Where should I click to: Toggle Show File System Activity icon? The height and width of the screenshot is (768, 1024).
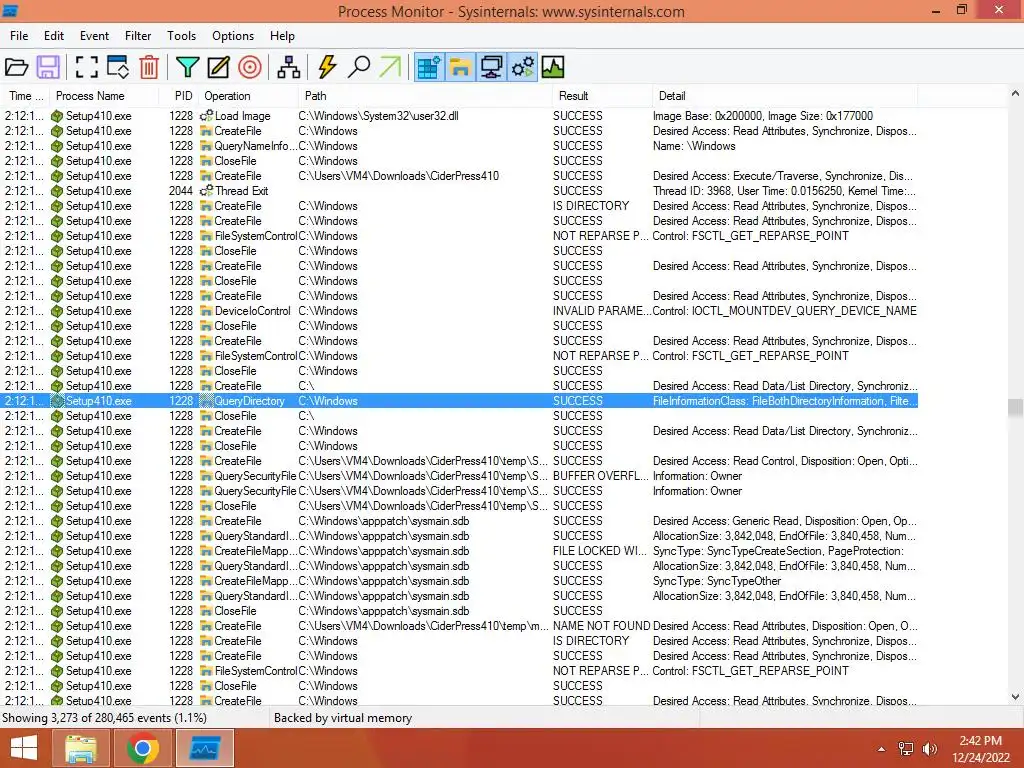tap(460, 67)
